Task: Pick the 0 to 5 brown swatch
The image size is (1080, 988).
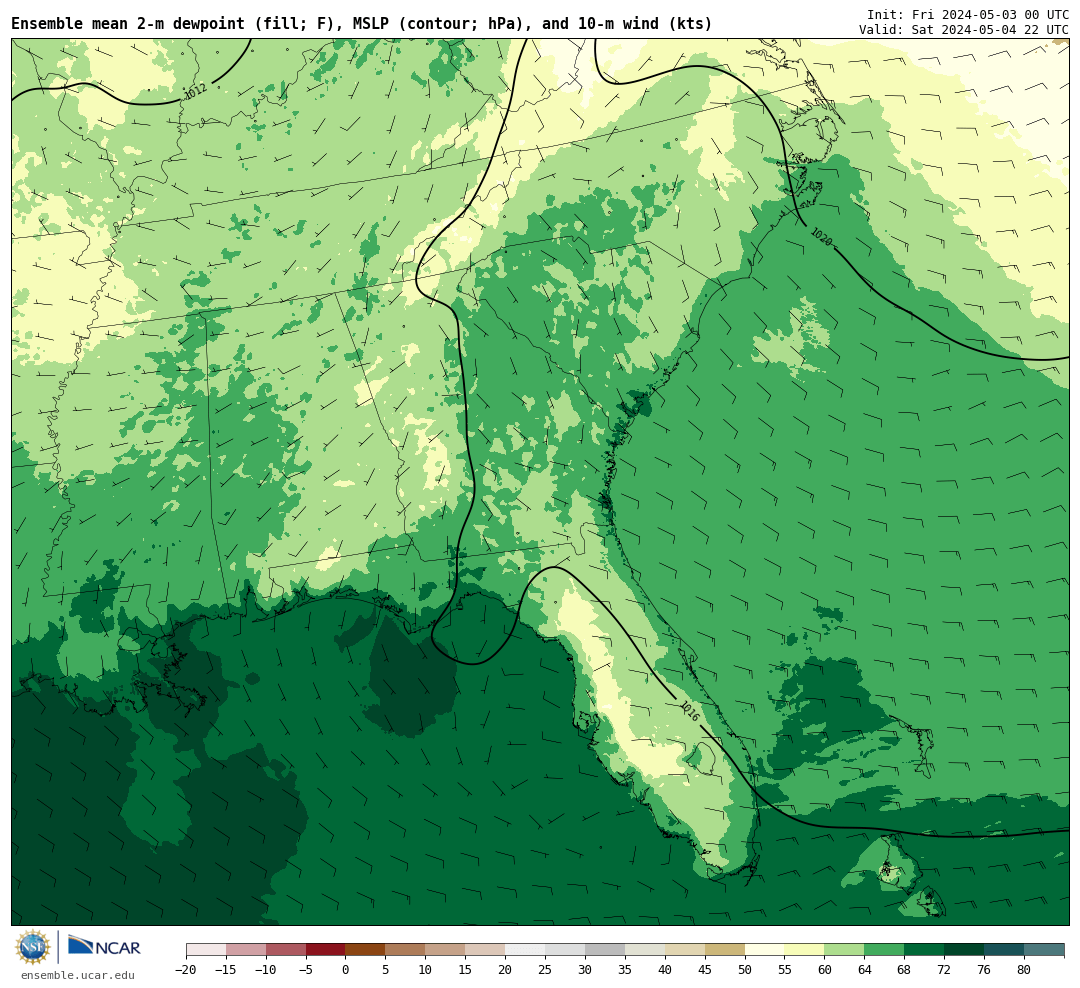Action: (366, 950)
